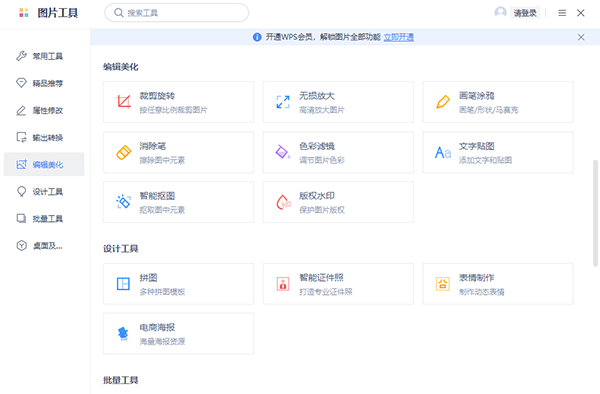The width and height of the screenshot is (600, 394).
Task: Click the 搜索工具 search field
Action: coord(177,13)
